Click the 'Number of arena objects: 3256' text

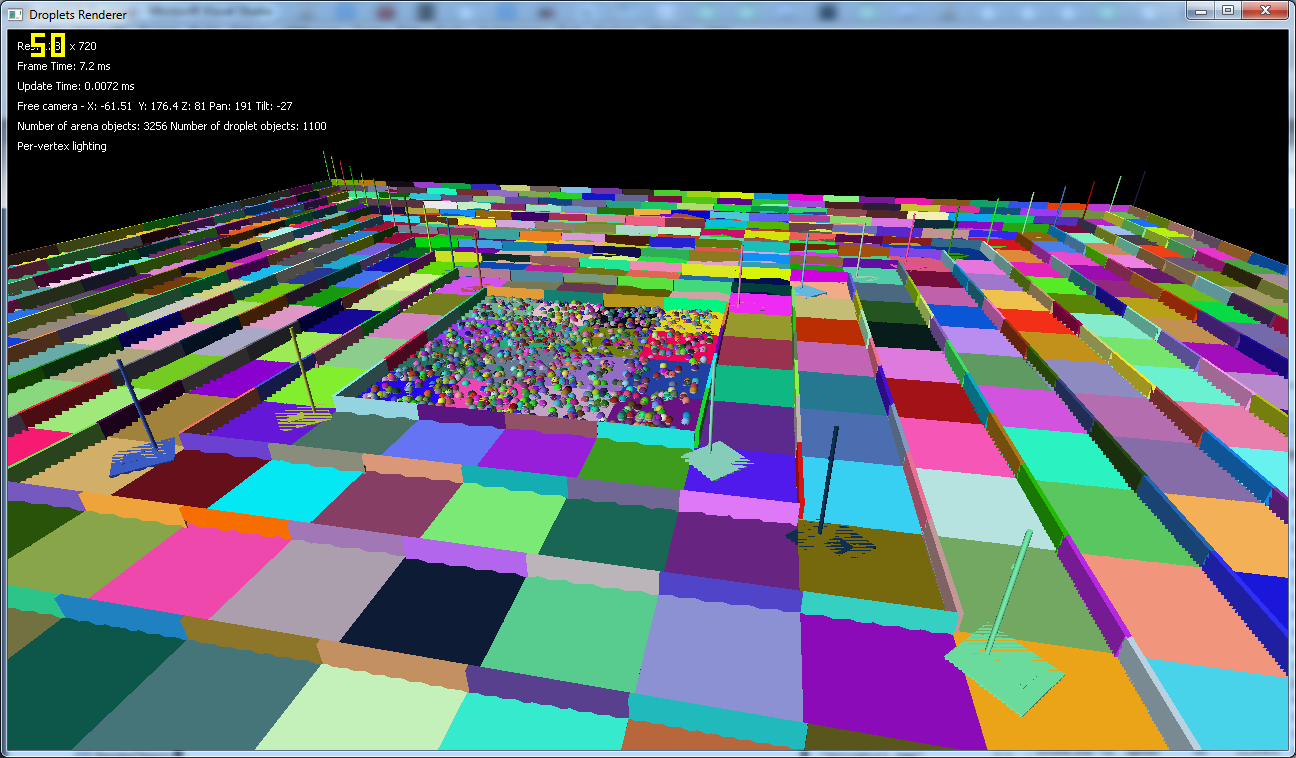pyautogui.click(x=91, y=126)
